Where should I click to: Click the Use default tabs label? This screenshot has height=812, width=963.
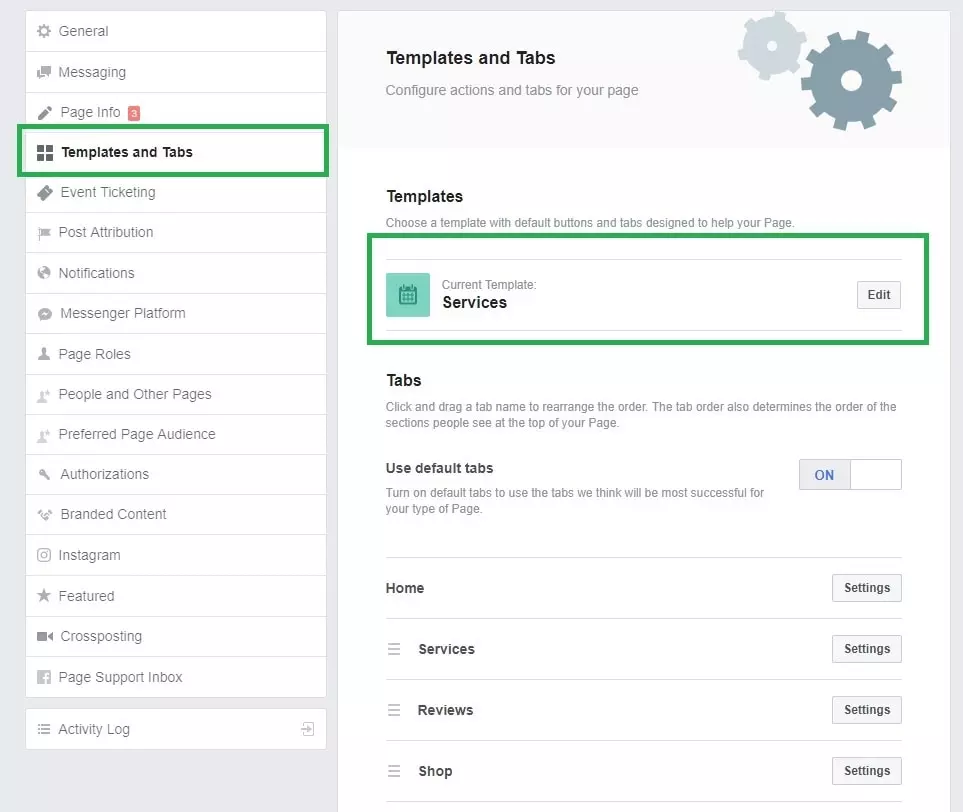coord(439,468)
